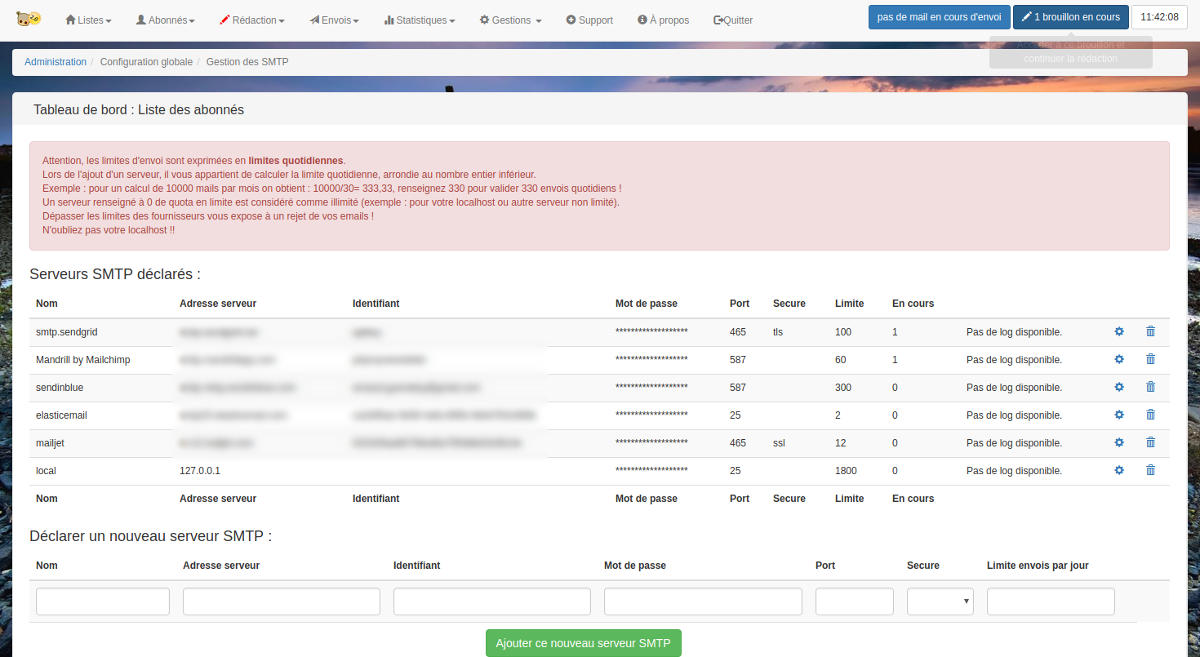Follow the Administration breadcrumb link
This screenshot has width=1200, height=657.
pos(55,61)
